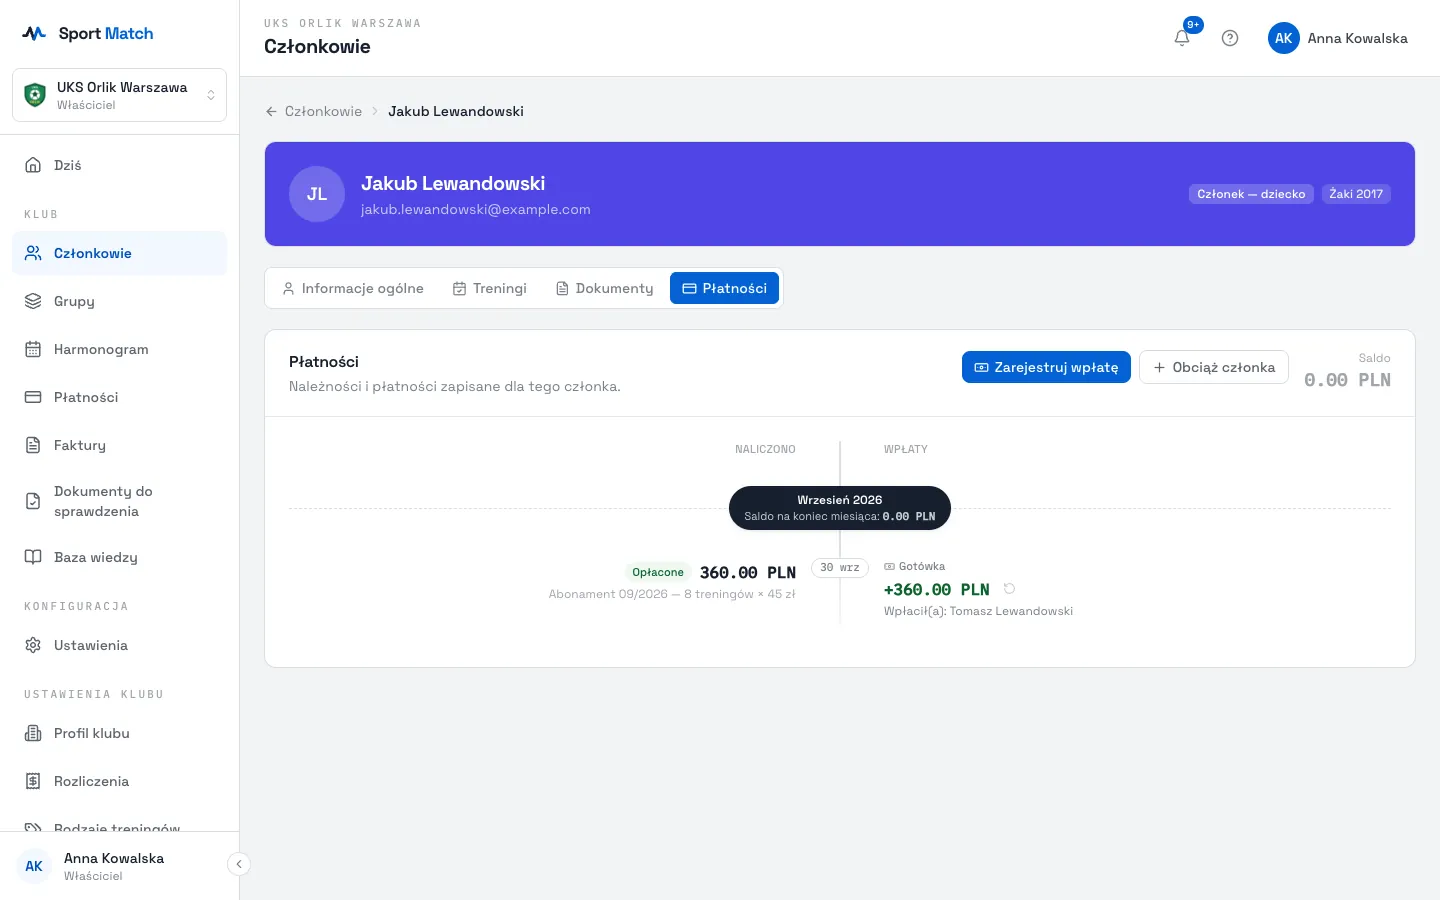Open Baza wiedzy in the sidebar
1440x900 pixels.
[120, 557]
